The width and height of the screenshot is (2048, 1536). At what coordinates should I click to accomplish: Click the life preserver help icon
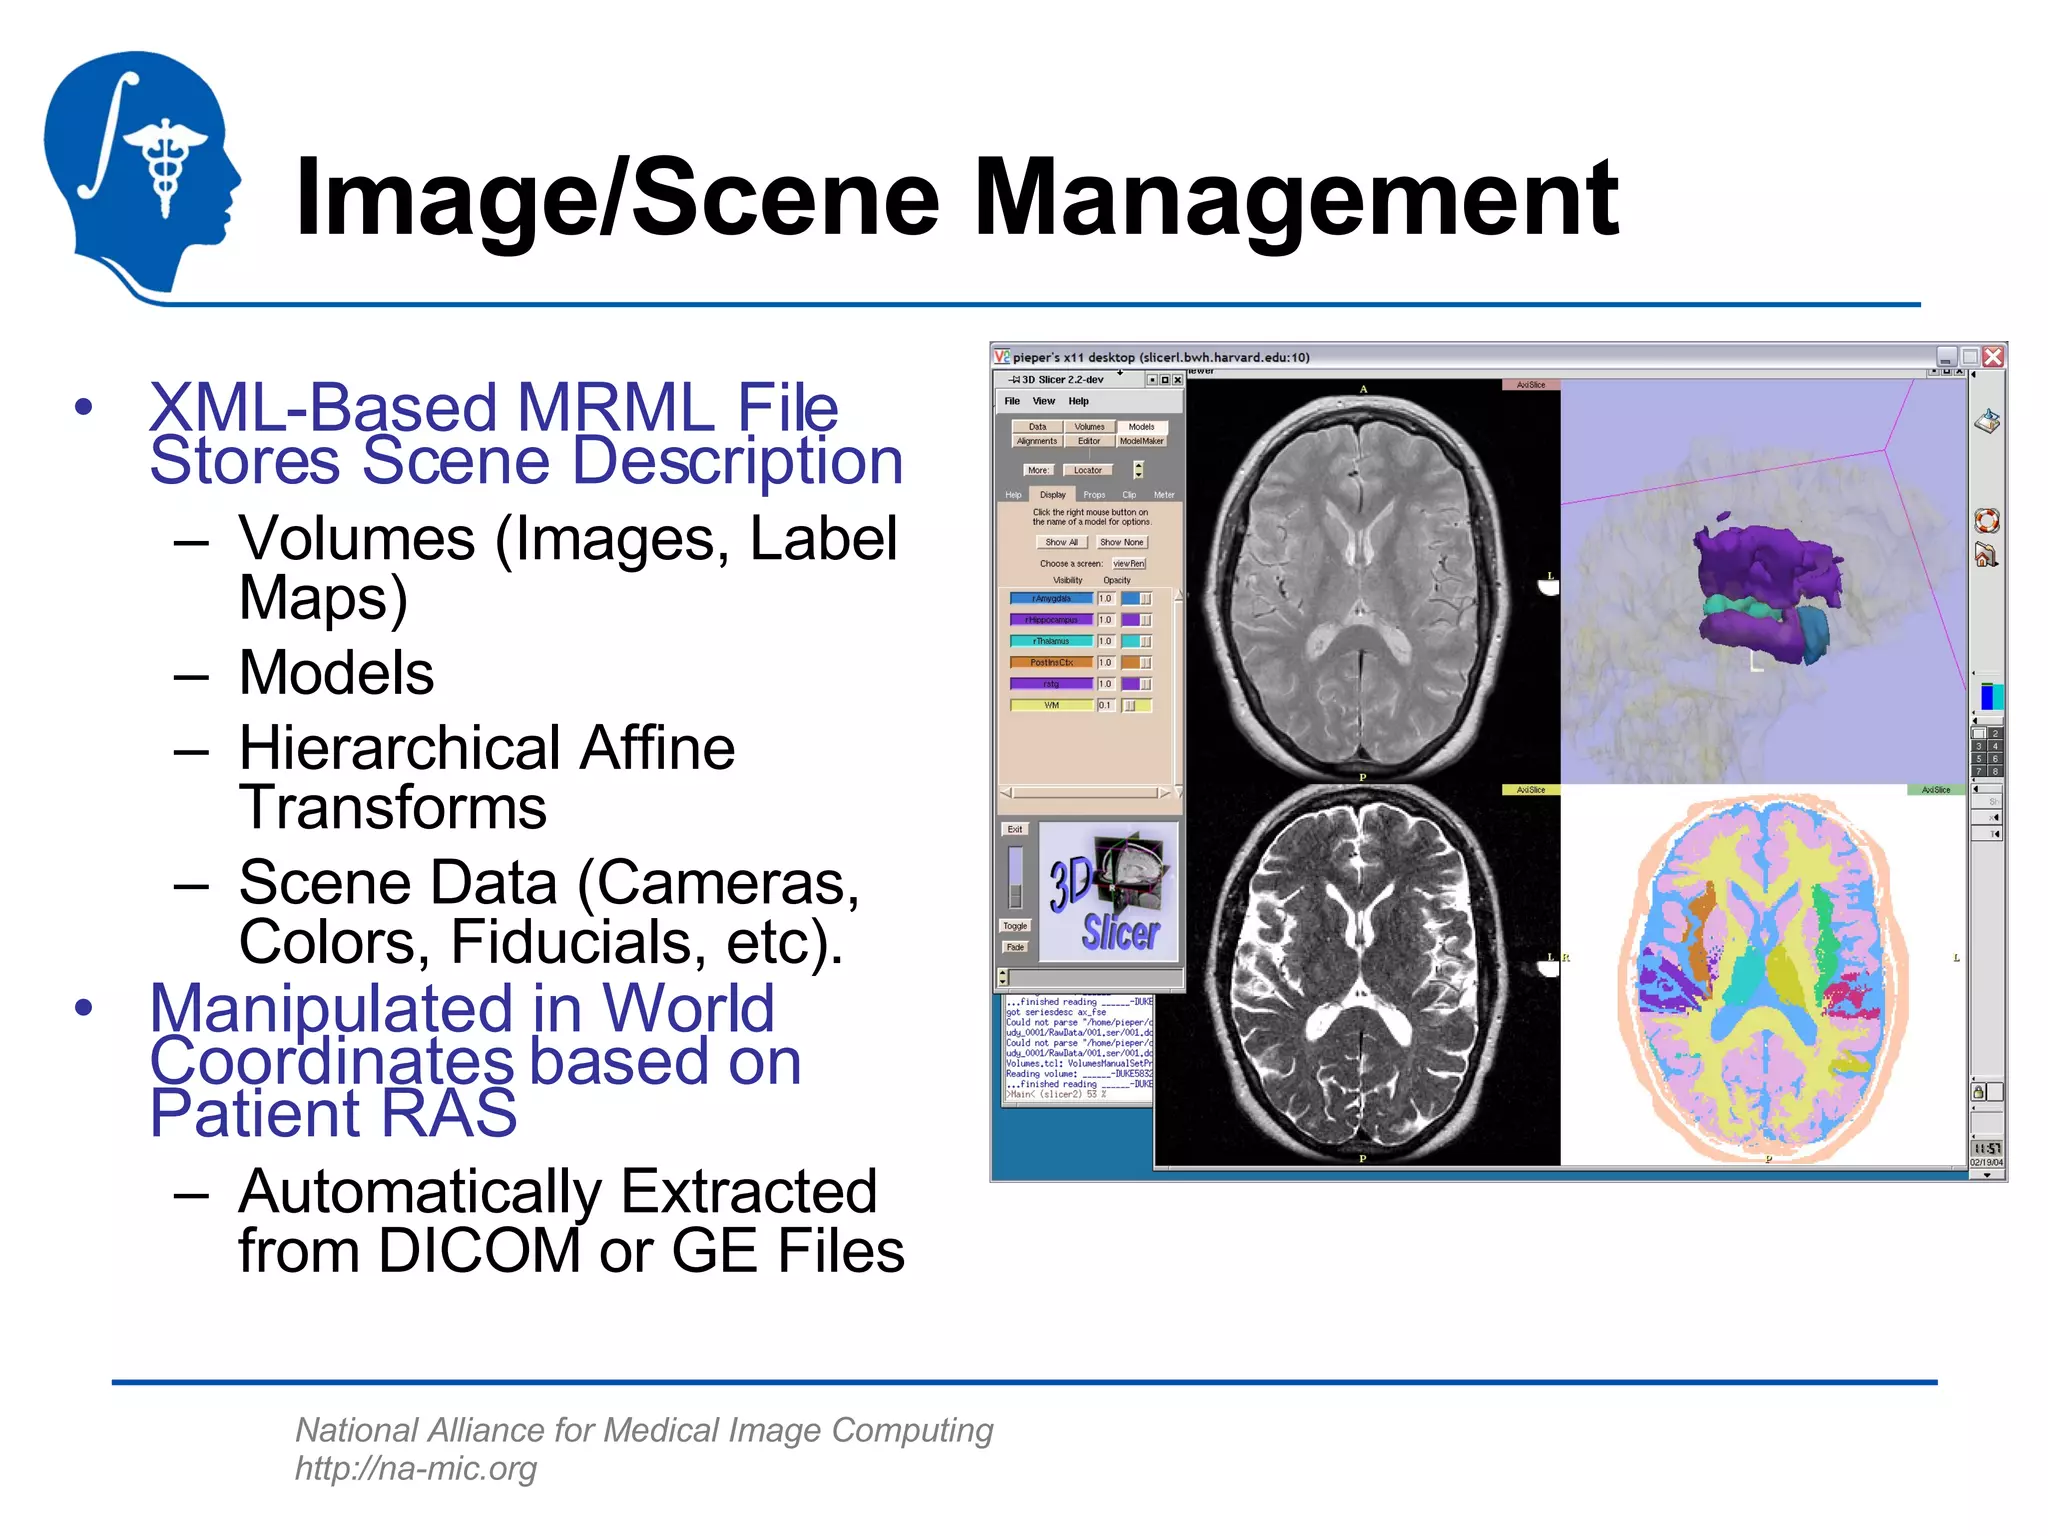(1986, 520)
